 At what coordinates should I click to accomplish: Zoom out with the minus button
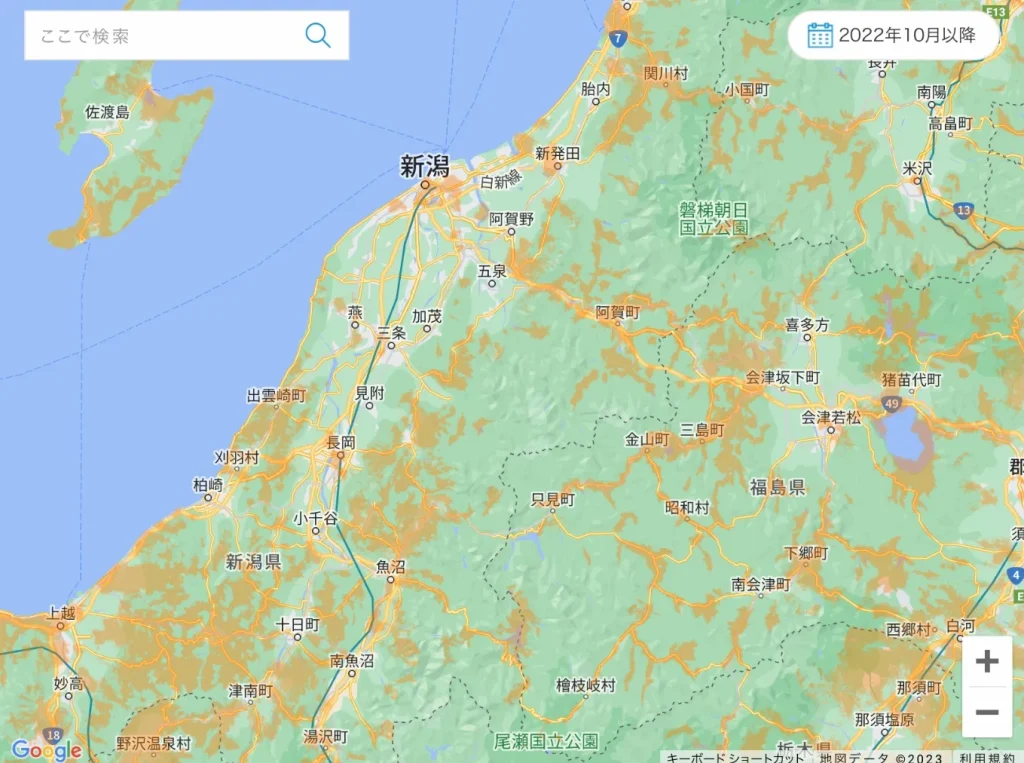pos(987,712)
